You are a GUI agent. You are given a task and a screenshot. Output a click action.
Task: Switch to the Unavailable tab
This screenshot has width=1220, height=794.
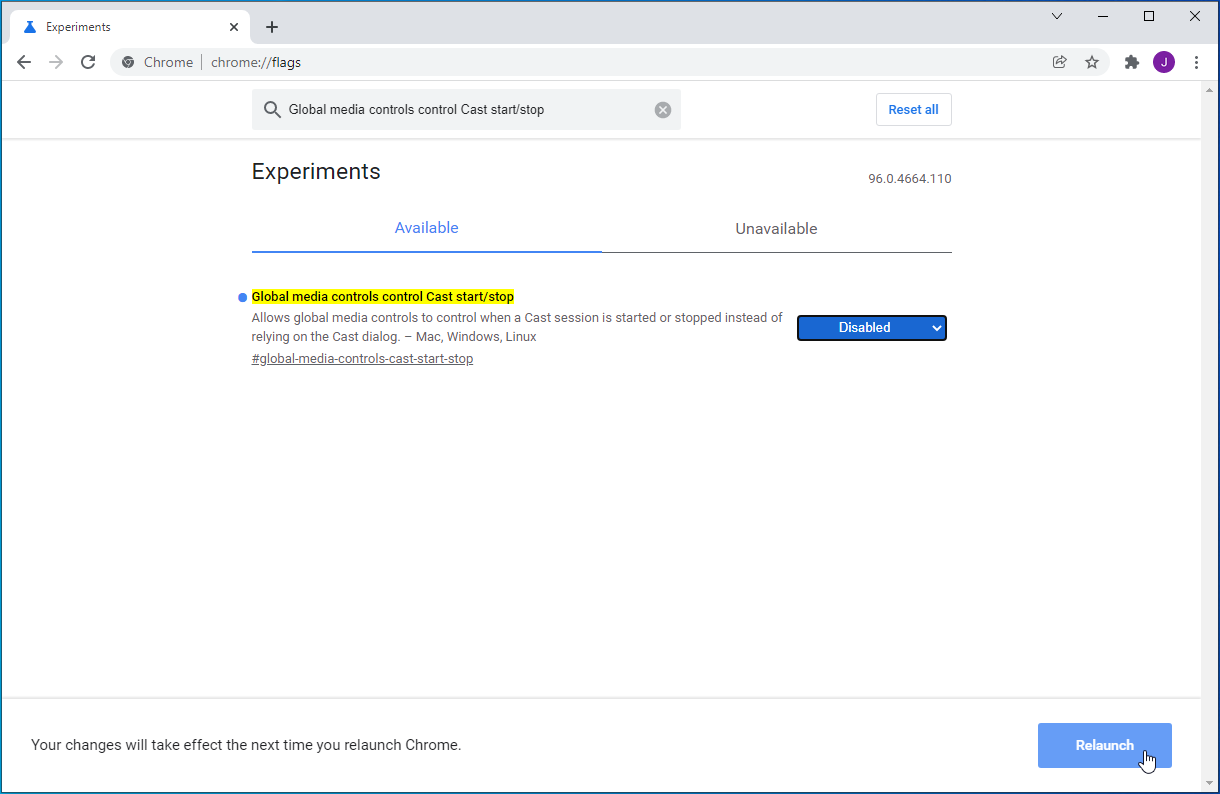click(x=776, y=229)
